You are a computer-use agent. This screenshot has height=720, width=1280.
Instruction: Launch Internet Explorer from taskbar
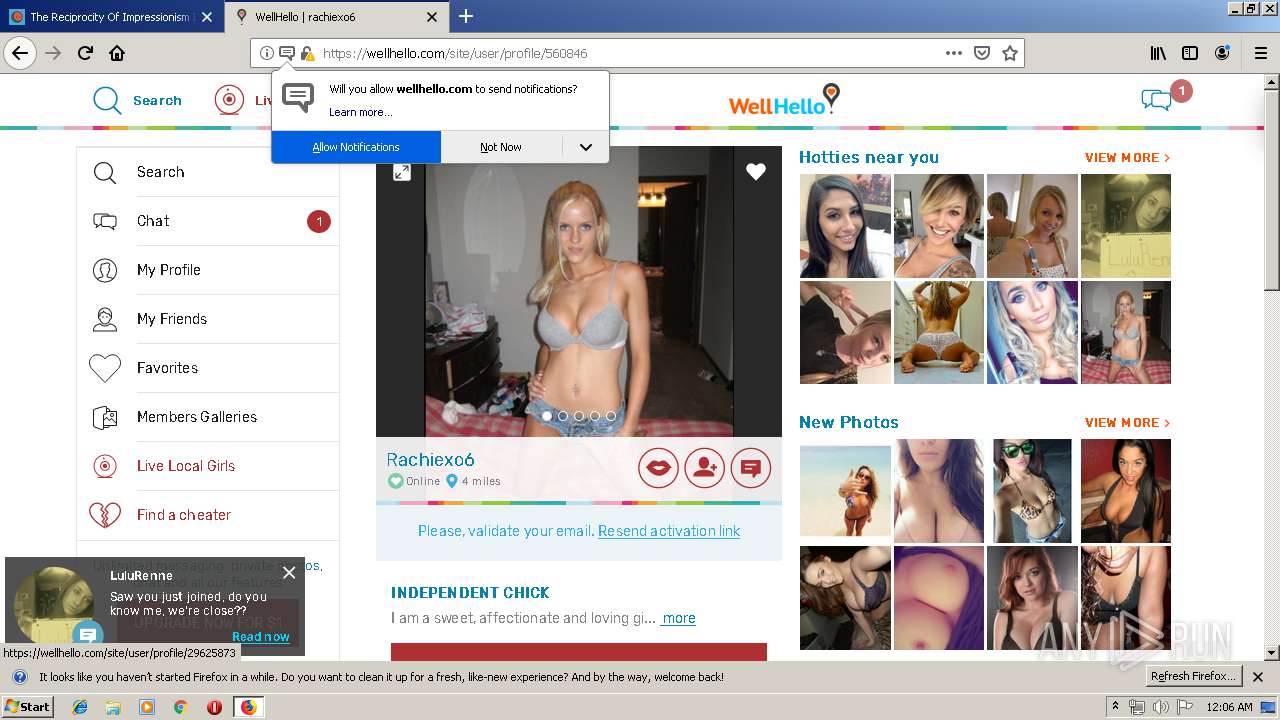[x=80, y=707]
